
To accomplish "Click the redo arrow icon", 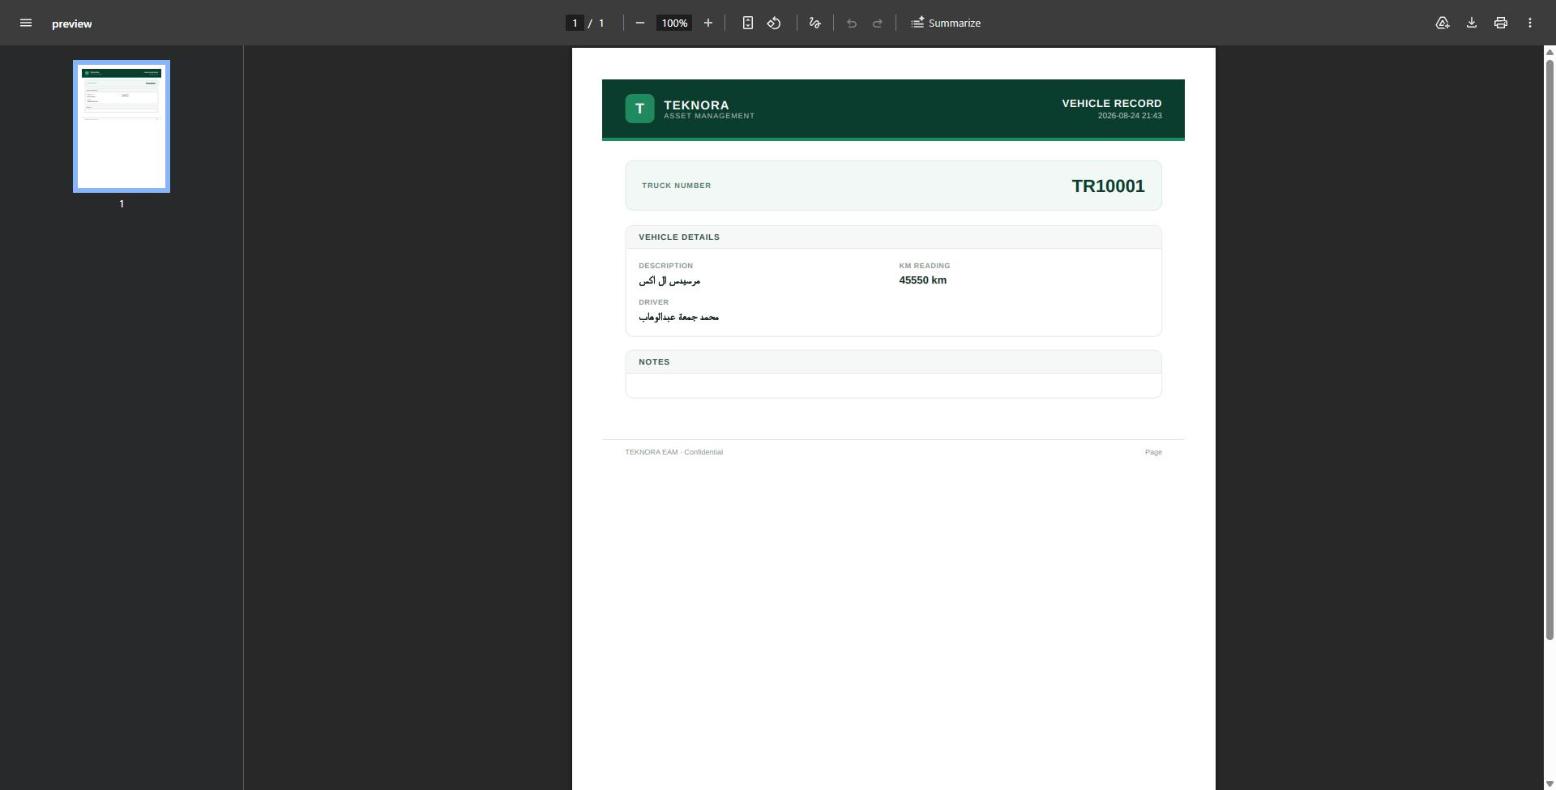I will tap(878, 23).
